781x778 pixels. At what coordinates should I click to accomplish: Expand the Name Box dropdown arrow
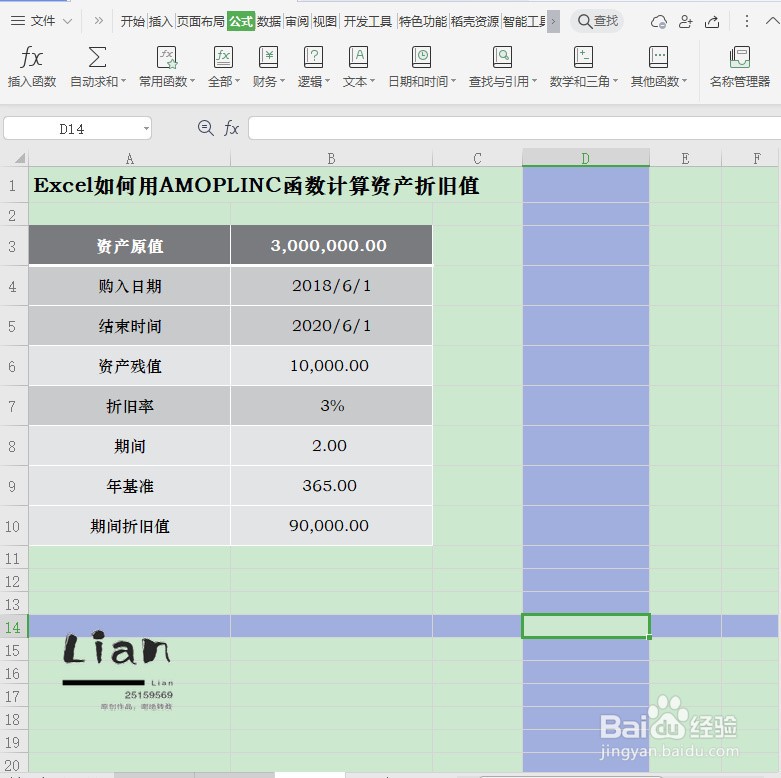coord(146,129)
